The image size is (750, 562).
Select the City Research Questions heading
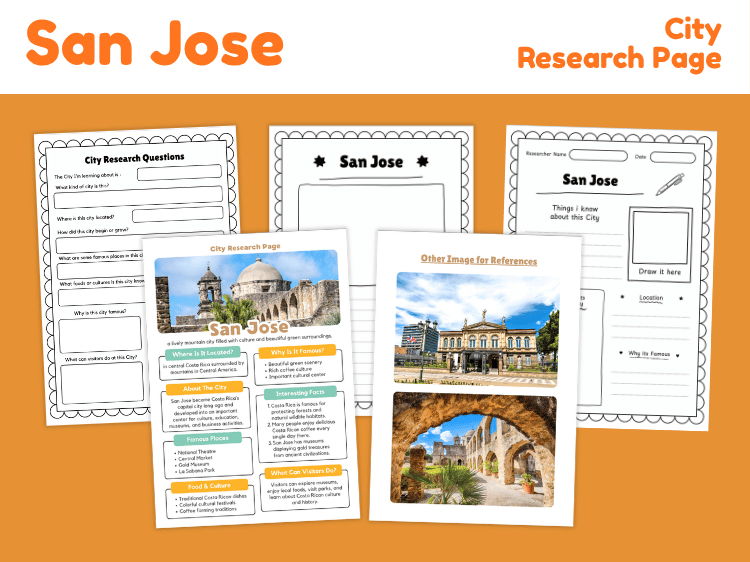(x=134, y=158)
